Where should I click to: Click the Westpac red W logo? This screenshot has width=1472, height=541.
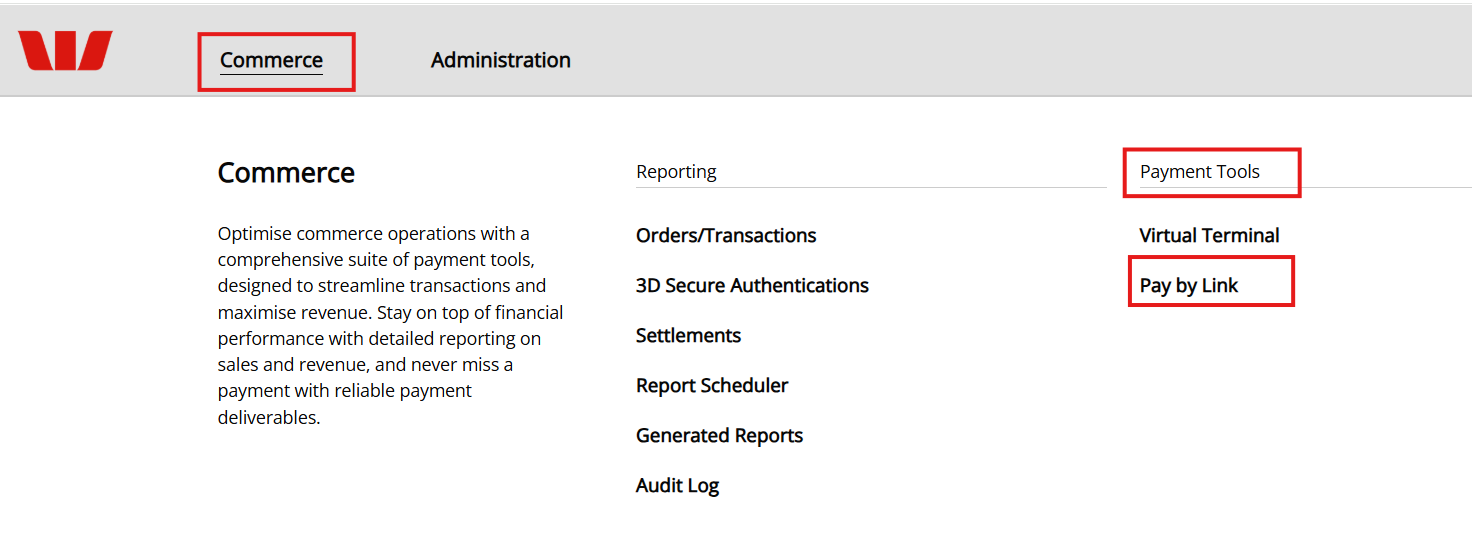65,50
